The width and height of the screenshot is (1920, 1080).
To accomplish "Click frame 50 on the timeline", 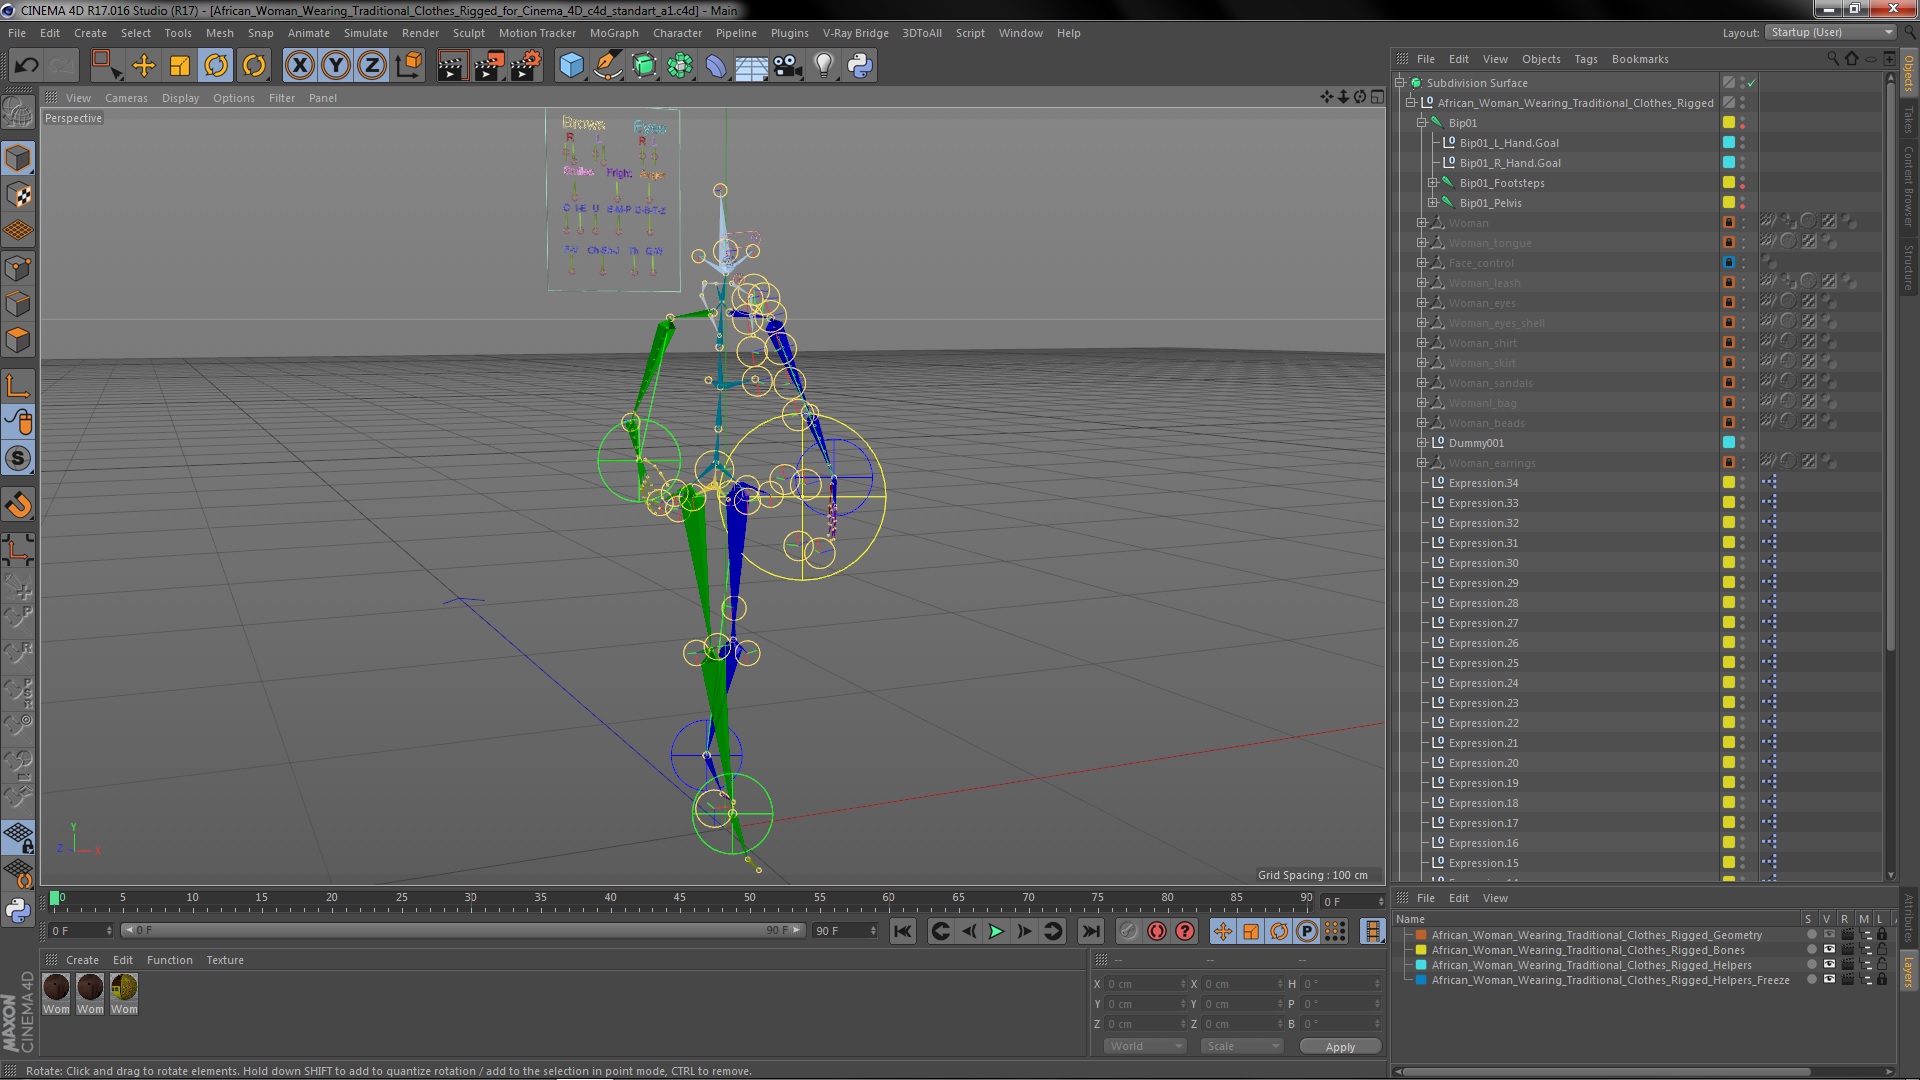I will 749,898.
